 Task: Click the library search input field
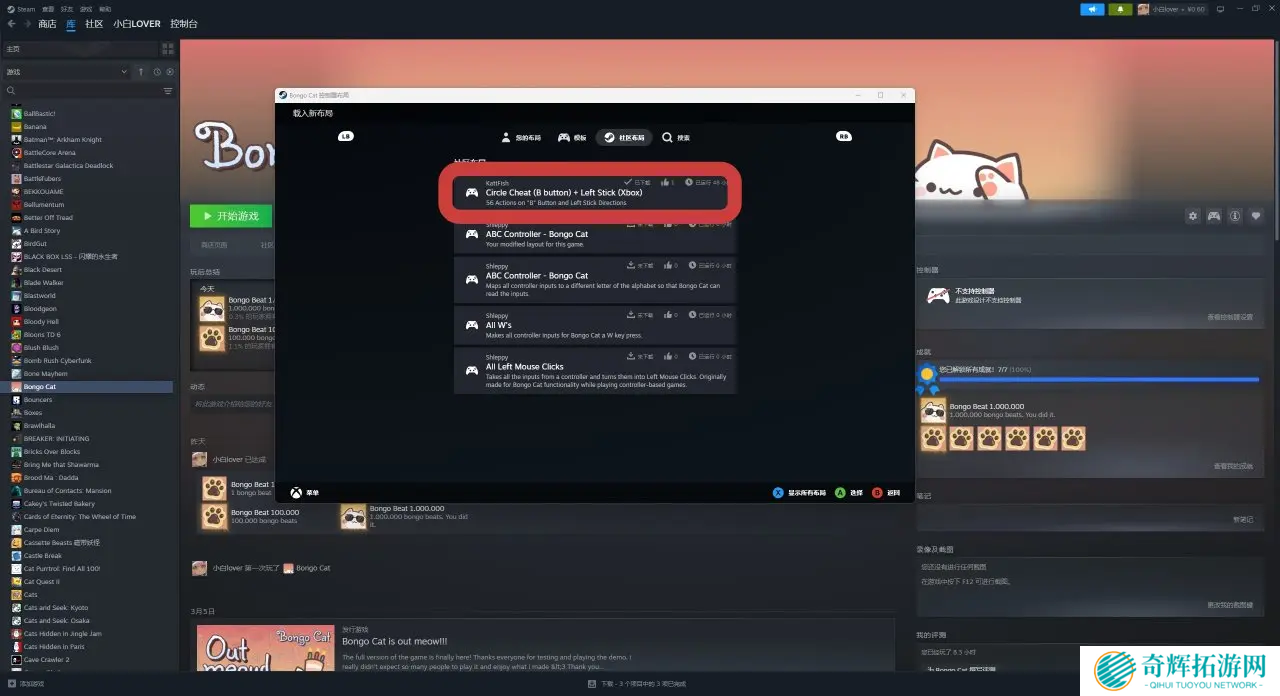[85, 91]
